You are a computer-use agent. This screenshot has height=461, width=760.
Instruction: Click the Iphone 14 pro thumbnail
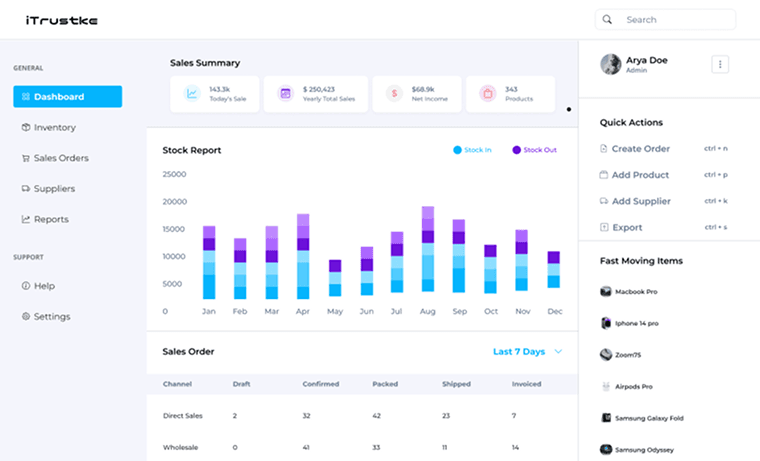606,323
